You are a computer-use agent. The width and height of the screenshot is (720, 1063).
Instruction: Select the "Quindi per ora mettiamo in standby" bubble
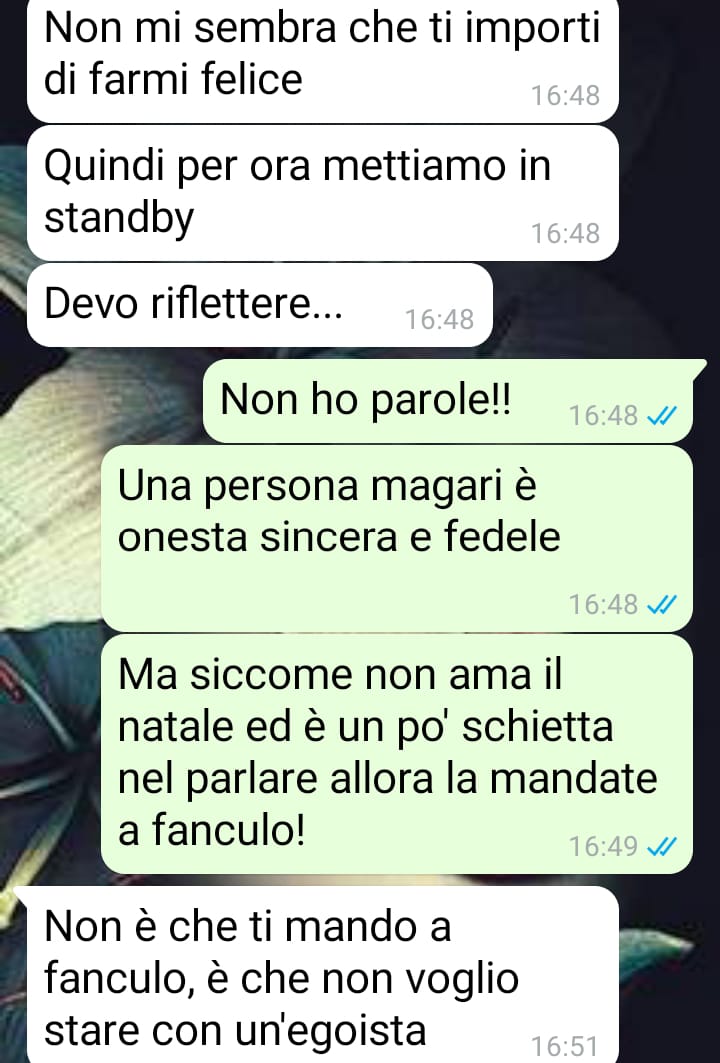pos(323,193)
